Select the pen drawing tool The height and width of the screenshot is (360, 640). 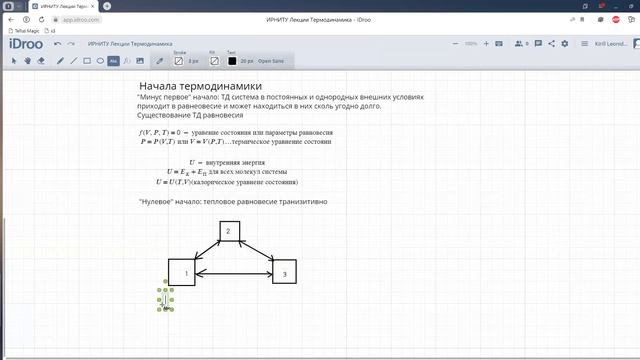tap(60, 61)
